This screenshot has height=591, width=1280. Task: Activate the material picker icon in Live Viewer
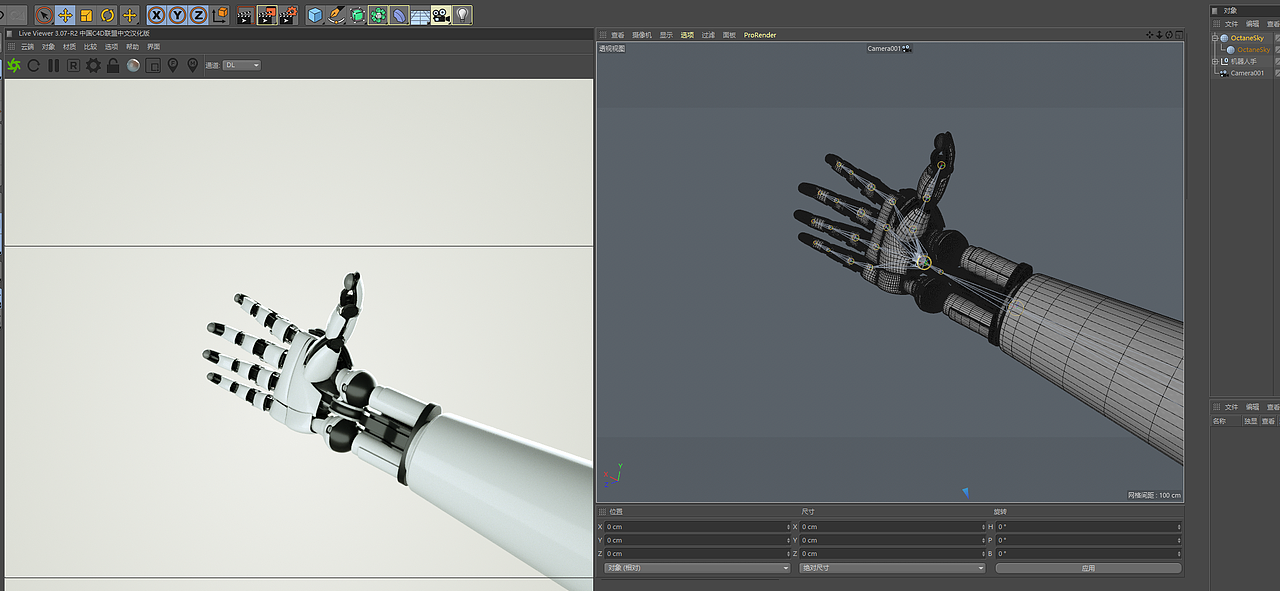[x=192, y=65]
